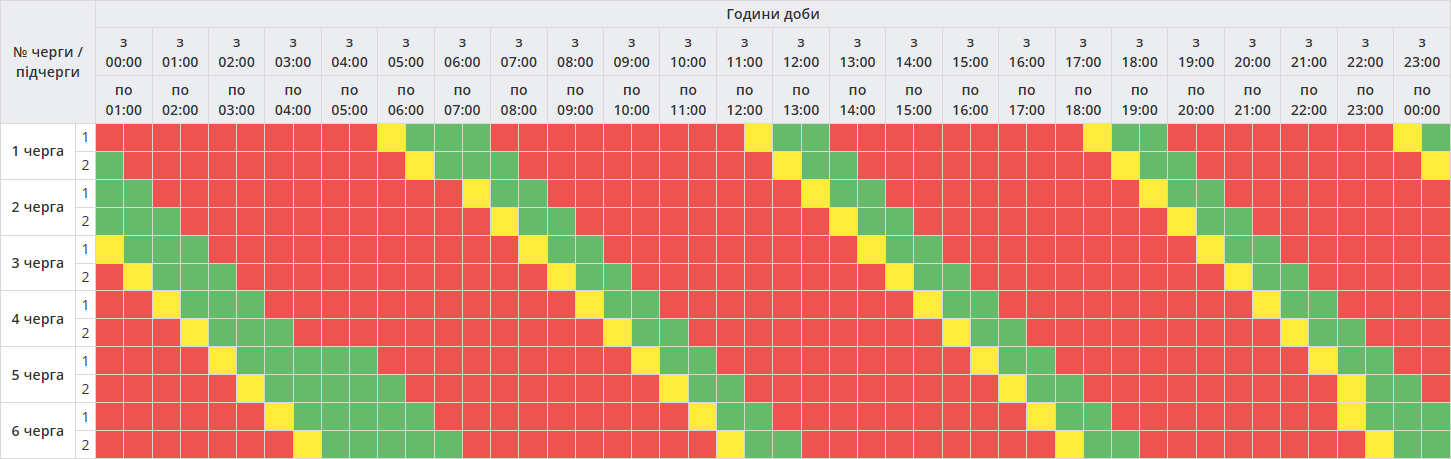Click the "Години доби" table header
Viewport: 1451px width, 459px height.
773,14
